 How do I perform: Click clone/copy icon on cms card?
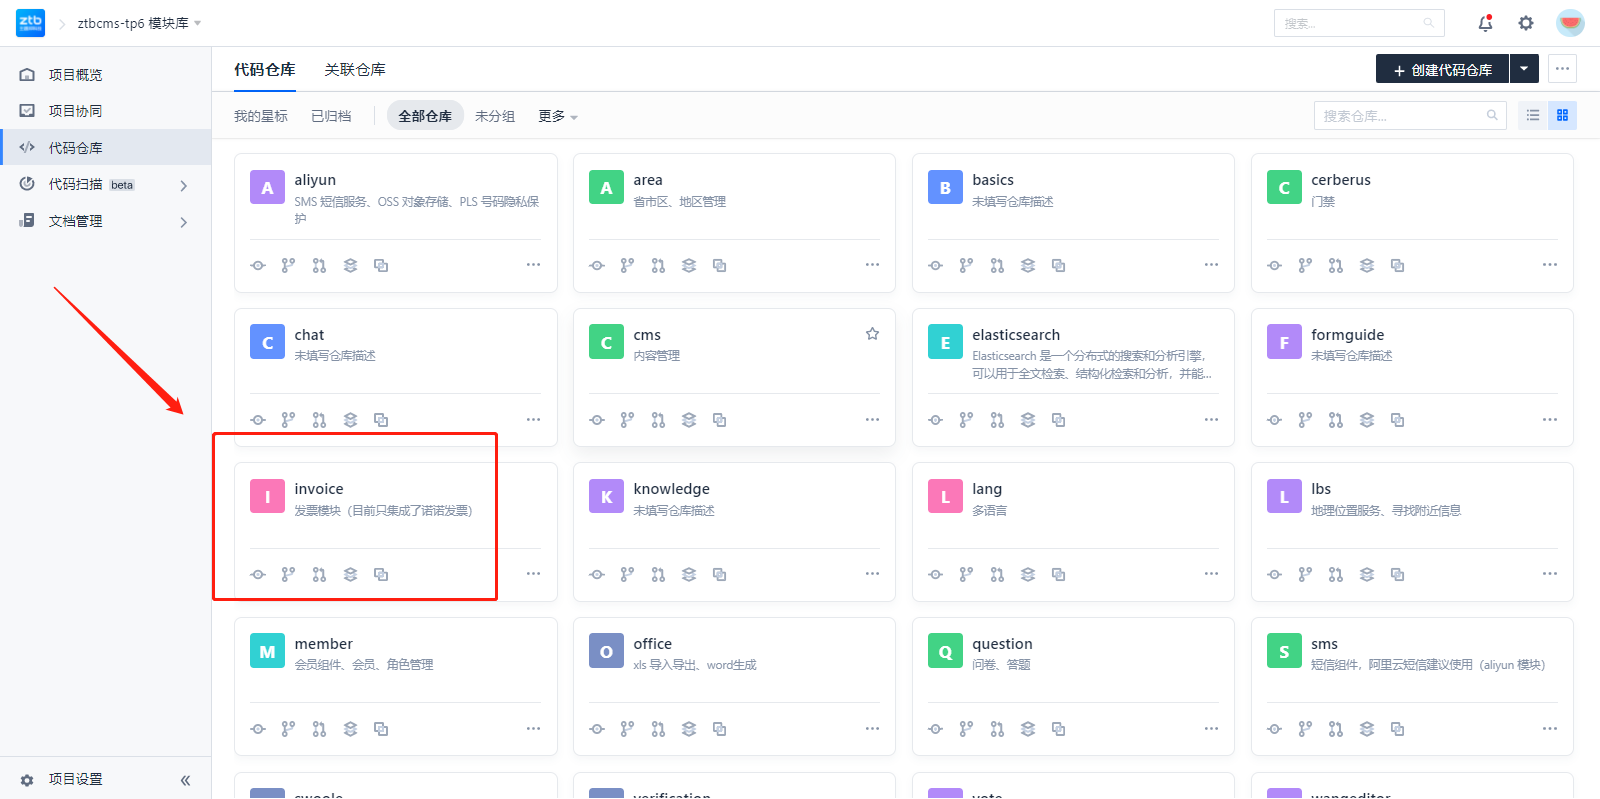pos(720,420)
